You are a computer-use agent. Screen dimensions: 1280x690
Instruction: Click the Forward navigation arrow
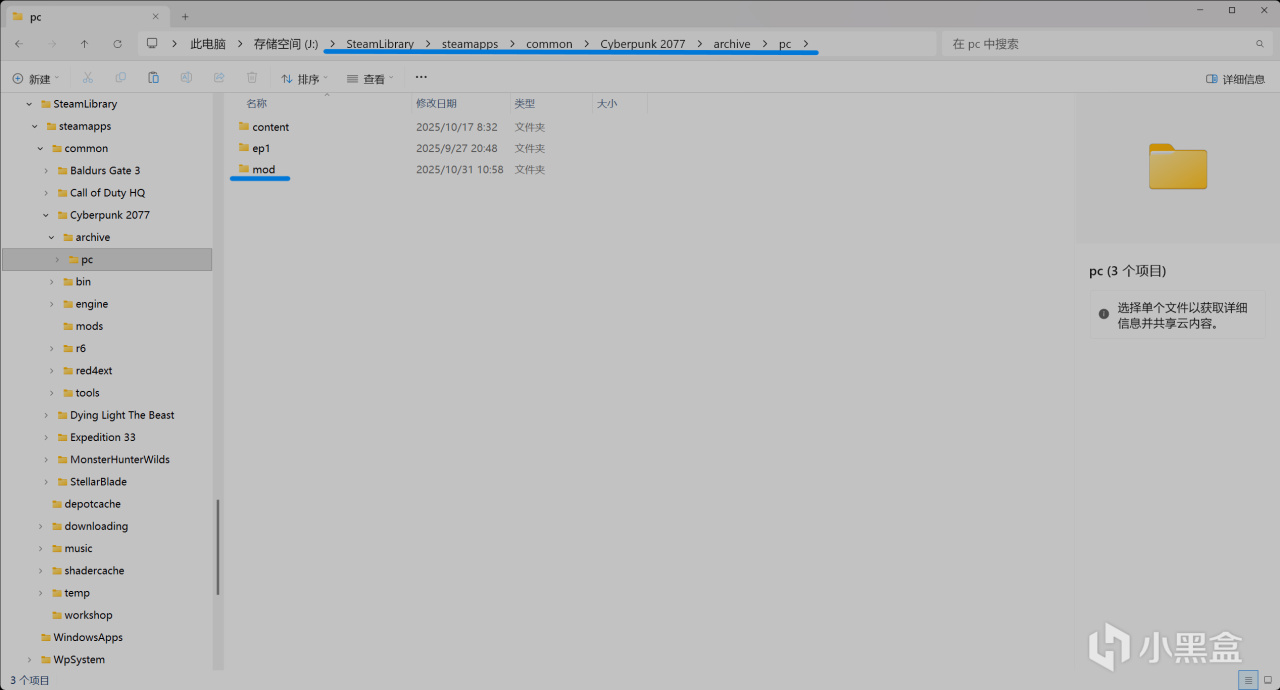click(53, 44)
